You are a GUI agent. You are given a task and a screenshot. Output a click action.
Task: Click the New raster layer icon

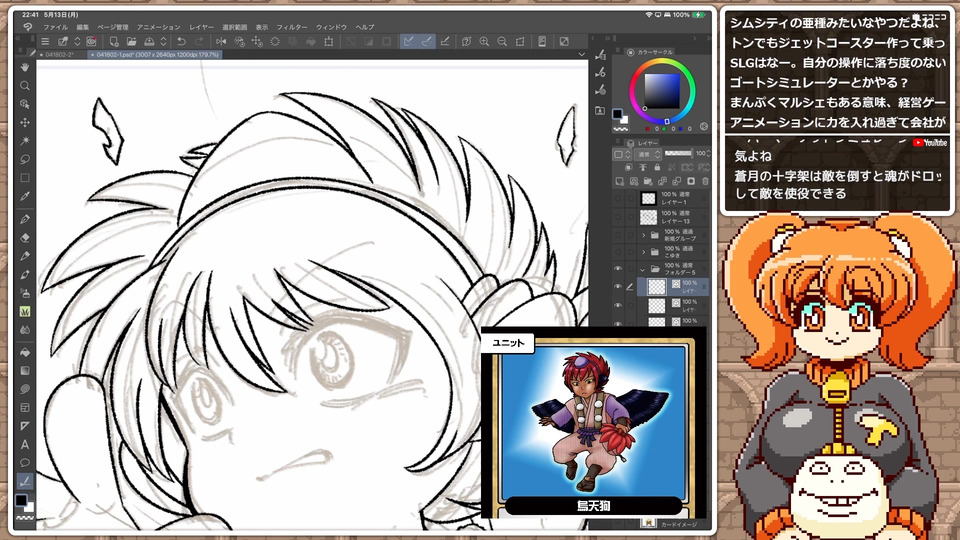[620, 181]
